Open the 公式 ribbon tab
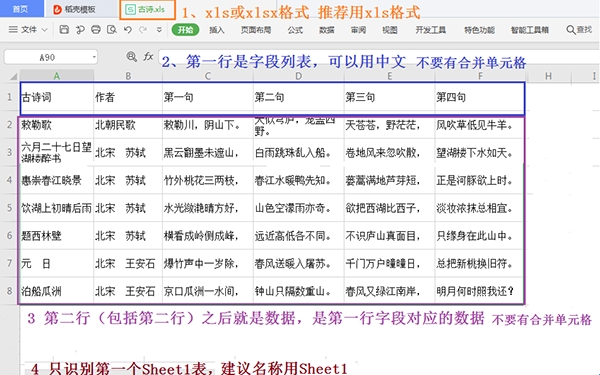 coord(295,30)
